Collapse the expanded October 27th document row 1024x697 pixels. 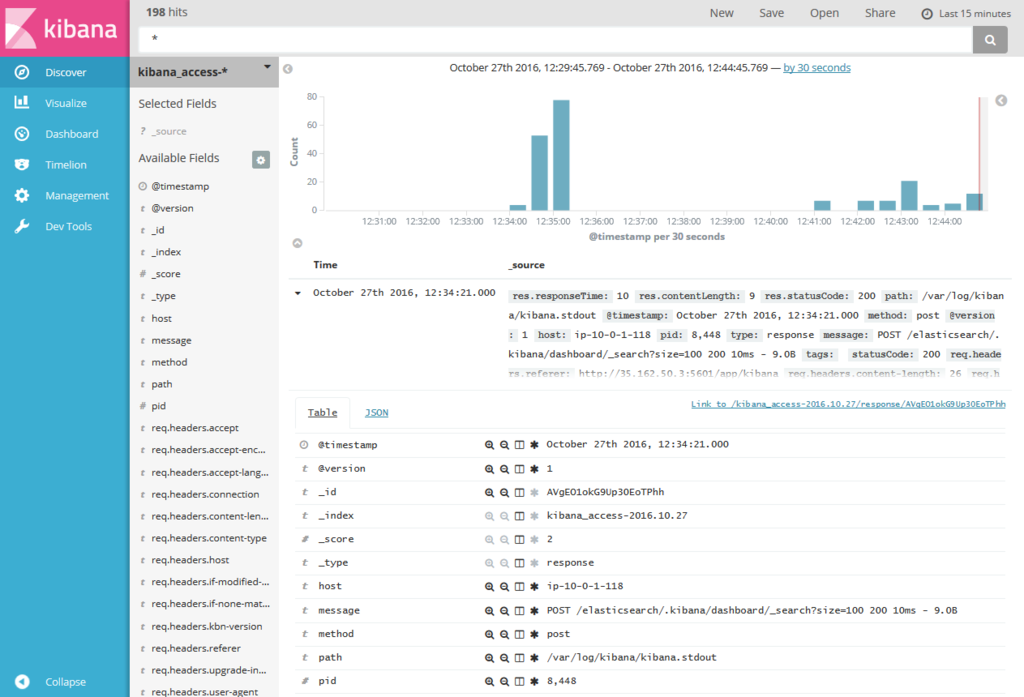pyautogui.click(x=298, y=293)
